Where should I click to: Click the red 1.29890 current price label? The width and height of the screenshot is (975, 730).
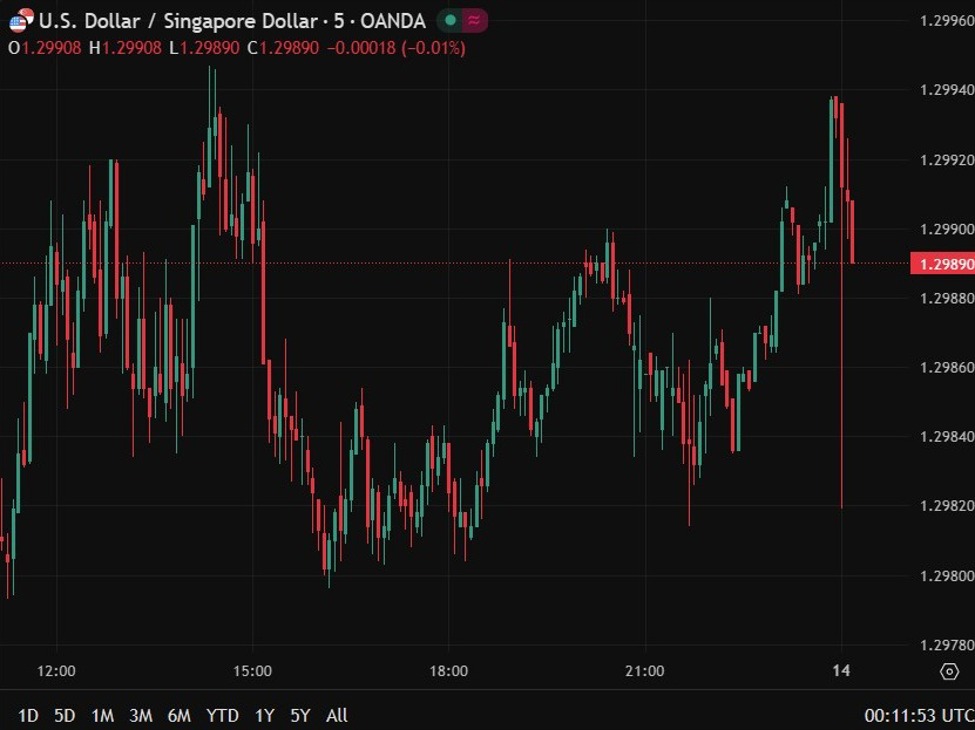(941, 264)
